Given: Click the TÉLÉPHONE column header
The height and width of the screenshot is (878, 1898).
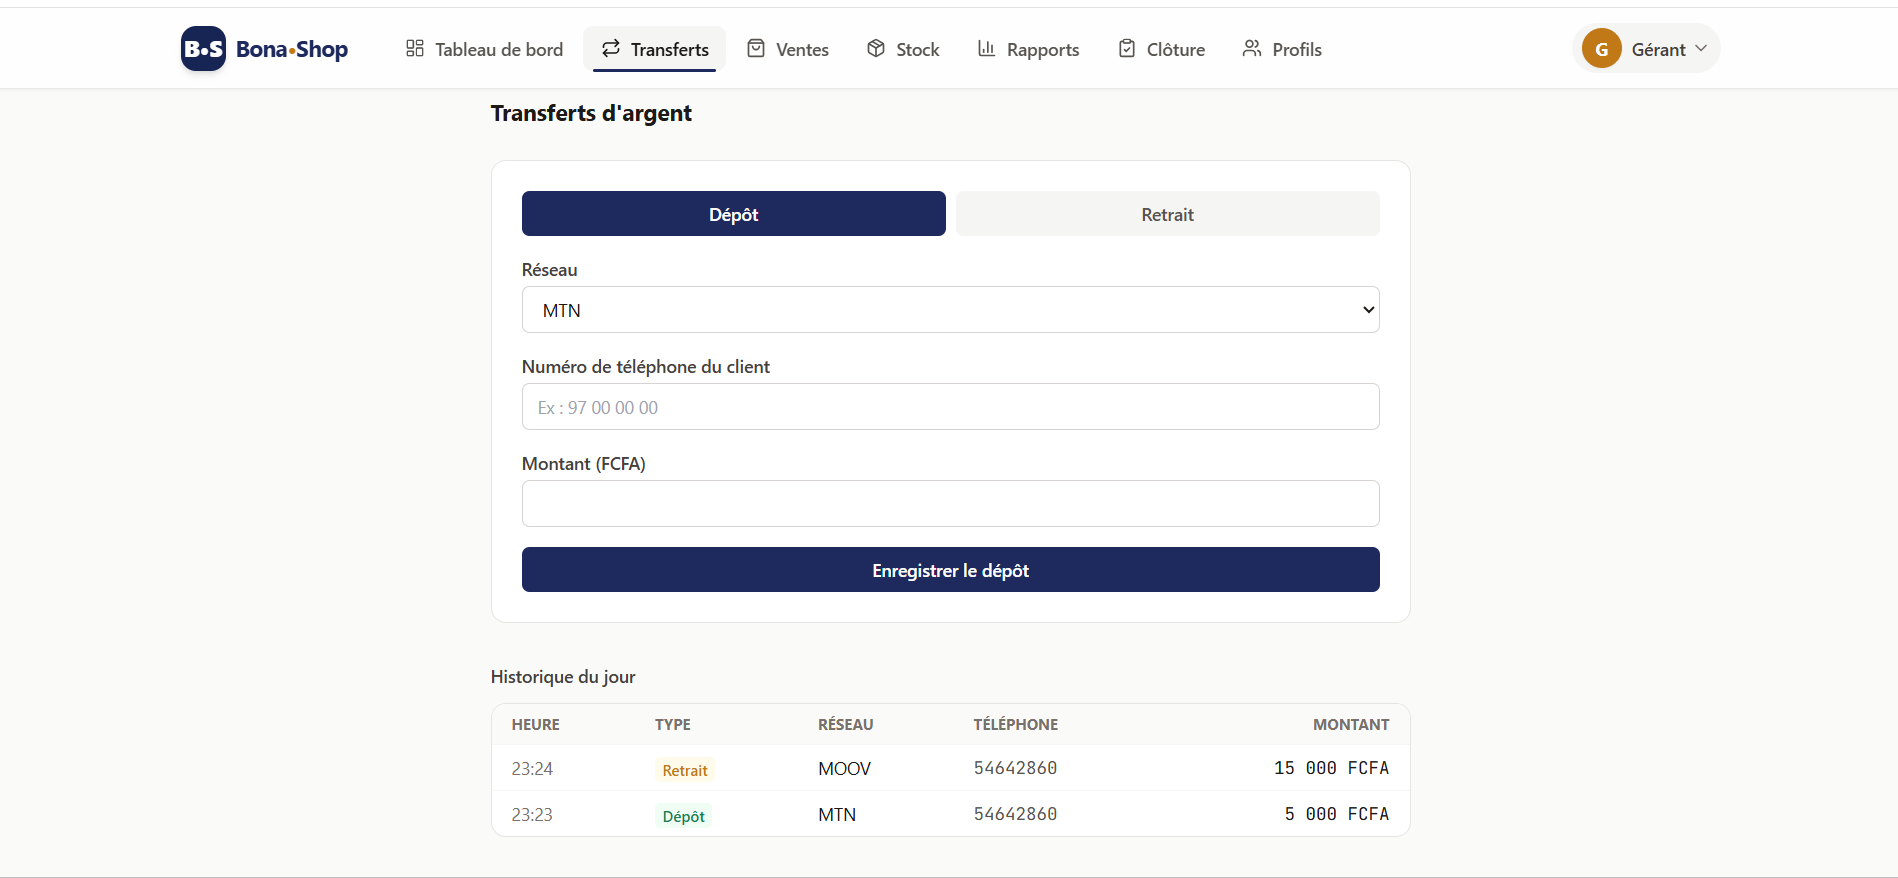Looking at the screenshot, I should pyautogui.click(x=1016, y=725).
